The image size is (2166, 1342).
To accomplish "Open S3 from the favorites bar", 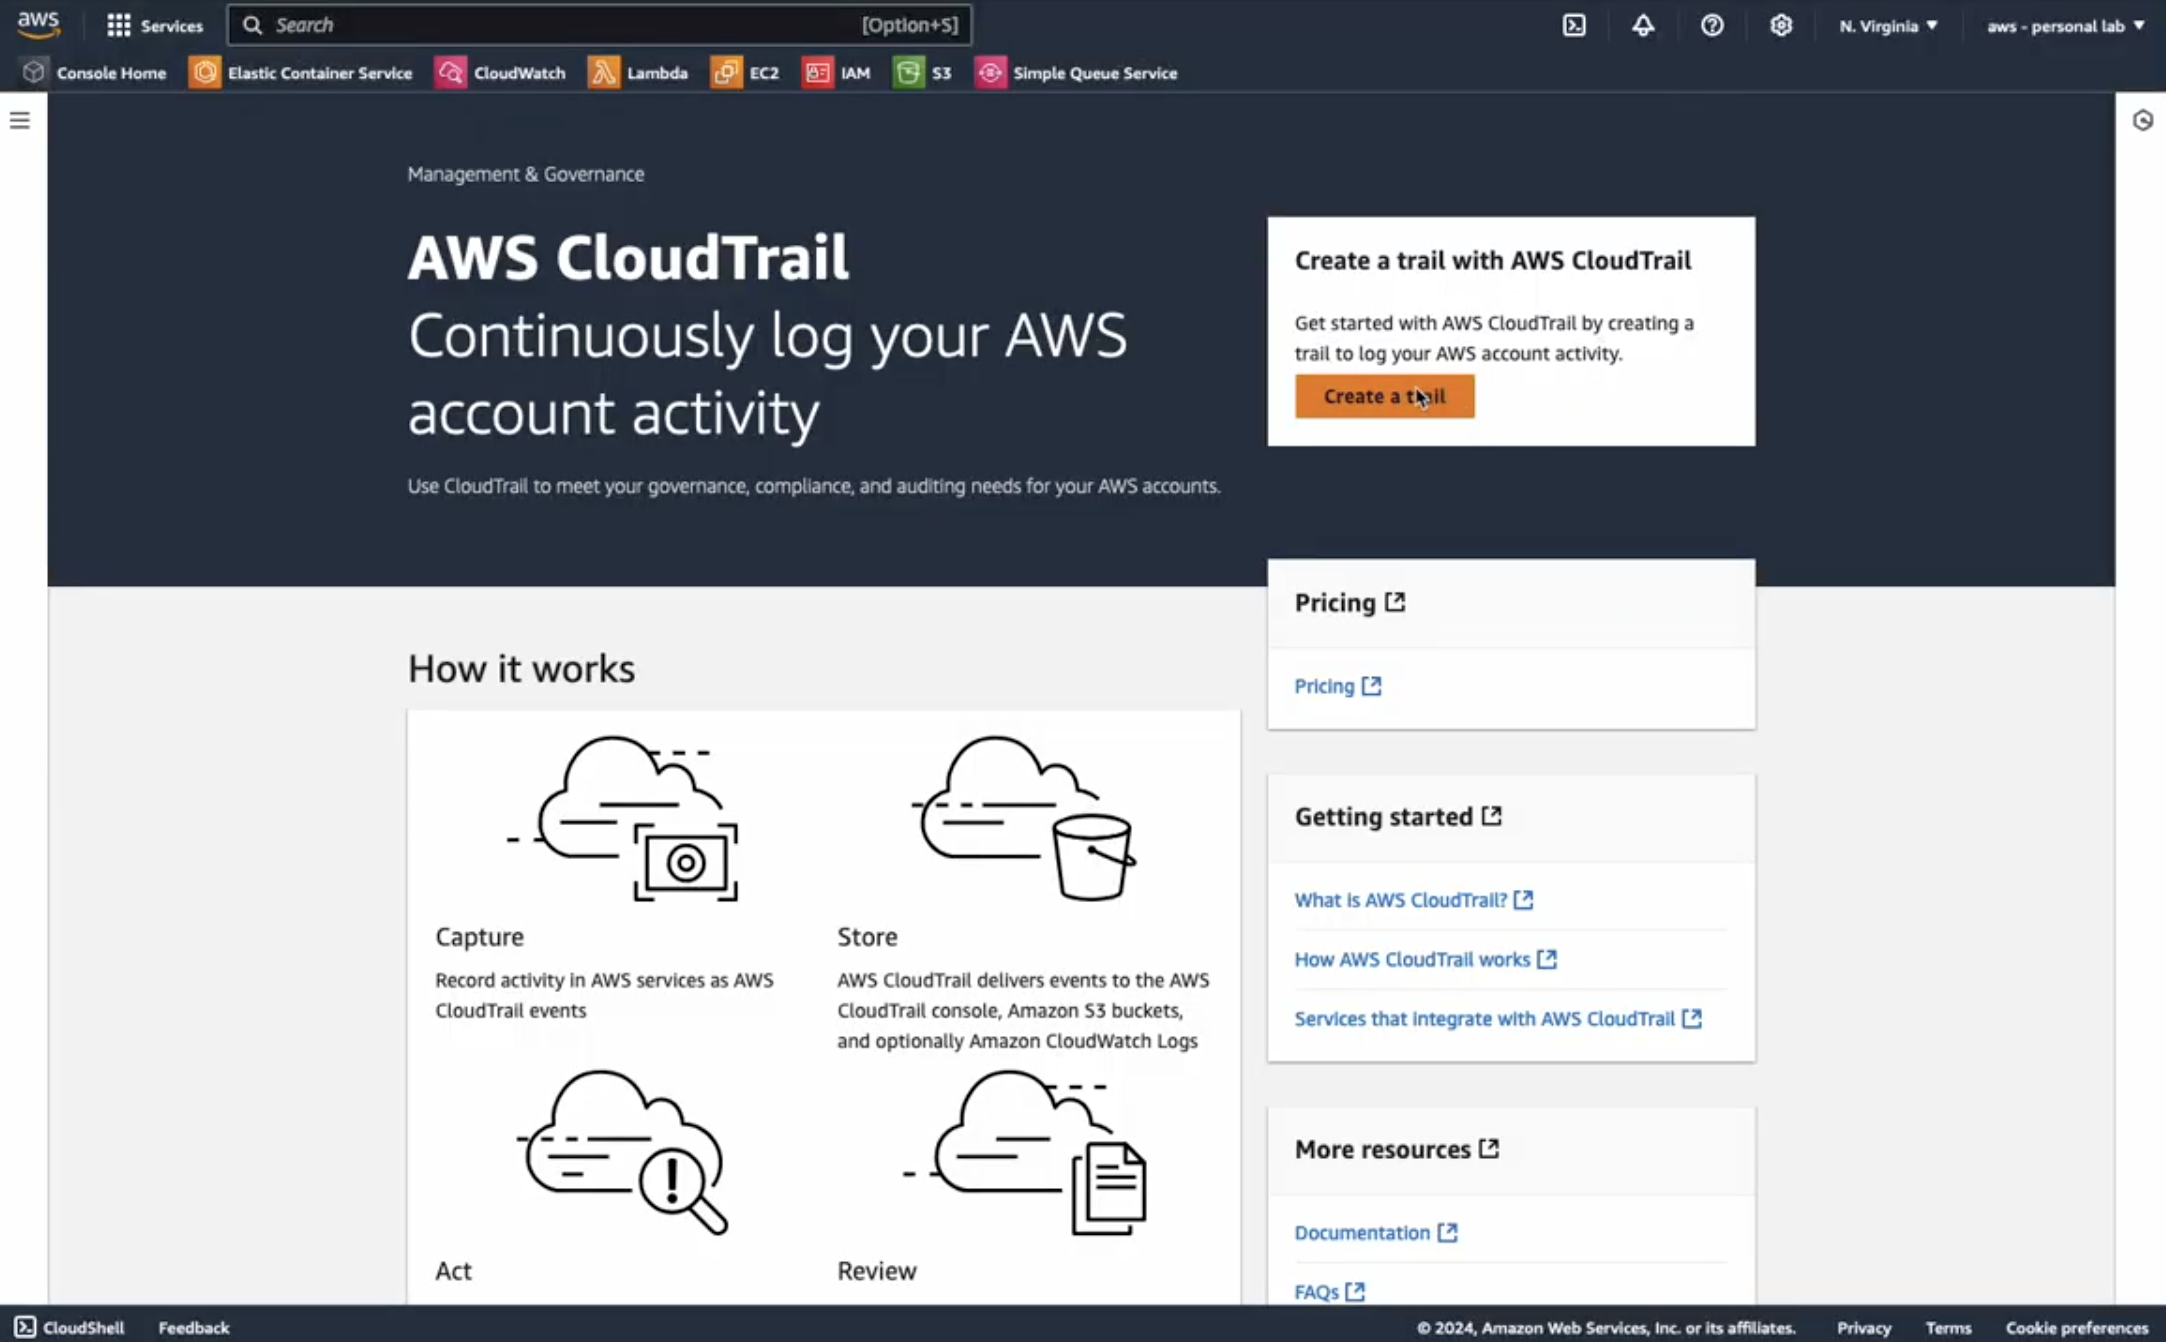I will (x=922, y=73).
